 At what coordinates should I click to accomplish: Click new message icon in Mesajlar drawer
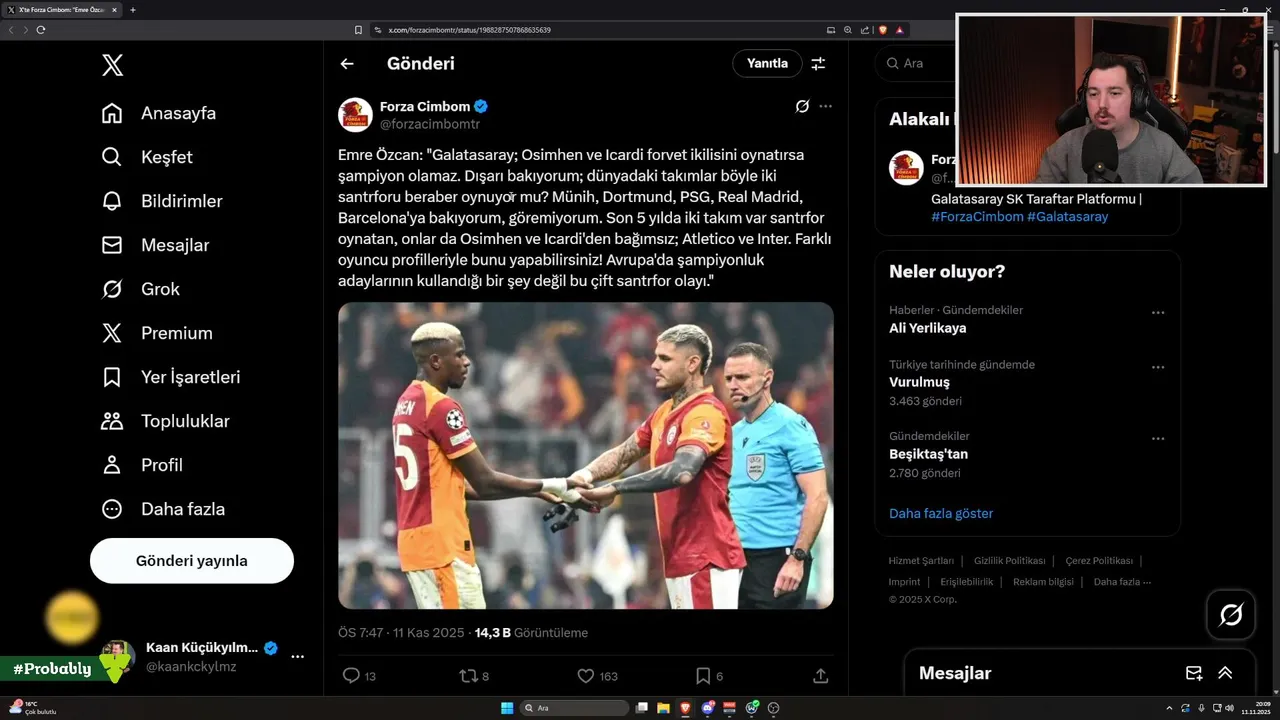(x=1194, y=674)
